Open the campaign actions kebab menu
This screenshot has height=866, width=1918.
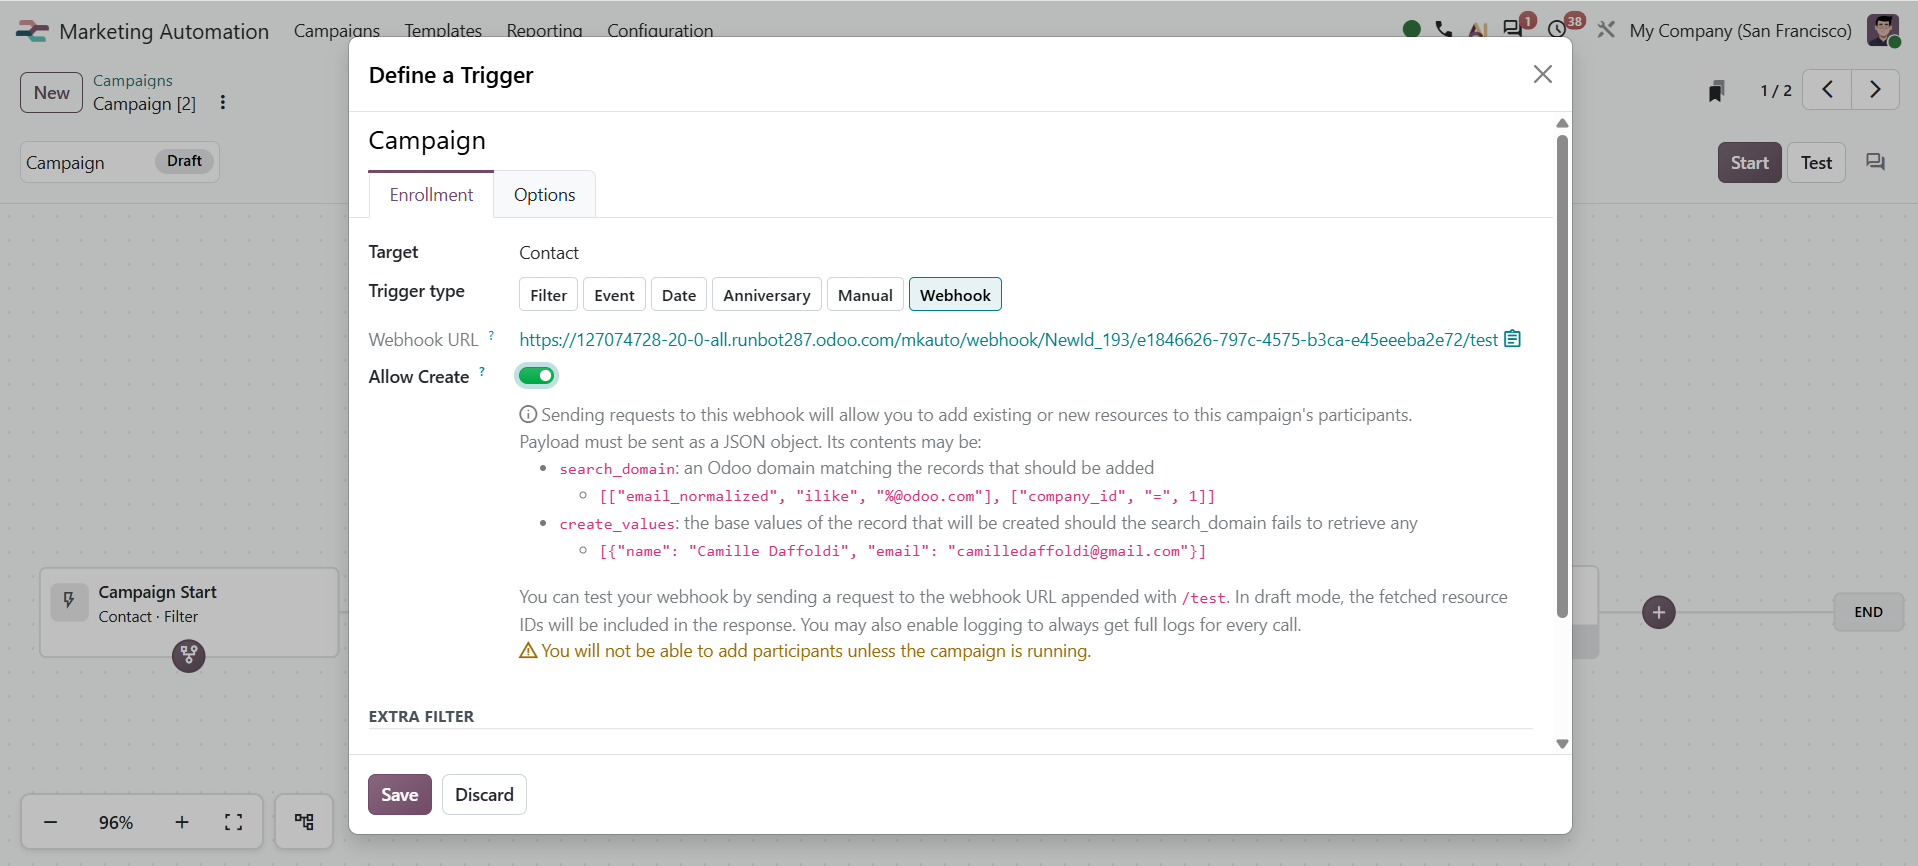pyautogui.click(x=223, y=103)
